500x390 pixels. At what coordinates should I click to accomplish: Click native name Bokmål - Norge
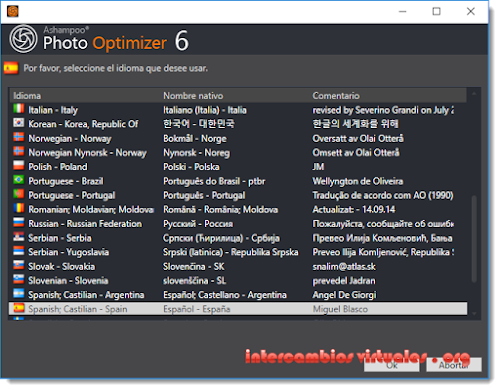coord(195,138)
